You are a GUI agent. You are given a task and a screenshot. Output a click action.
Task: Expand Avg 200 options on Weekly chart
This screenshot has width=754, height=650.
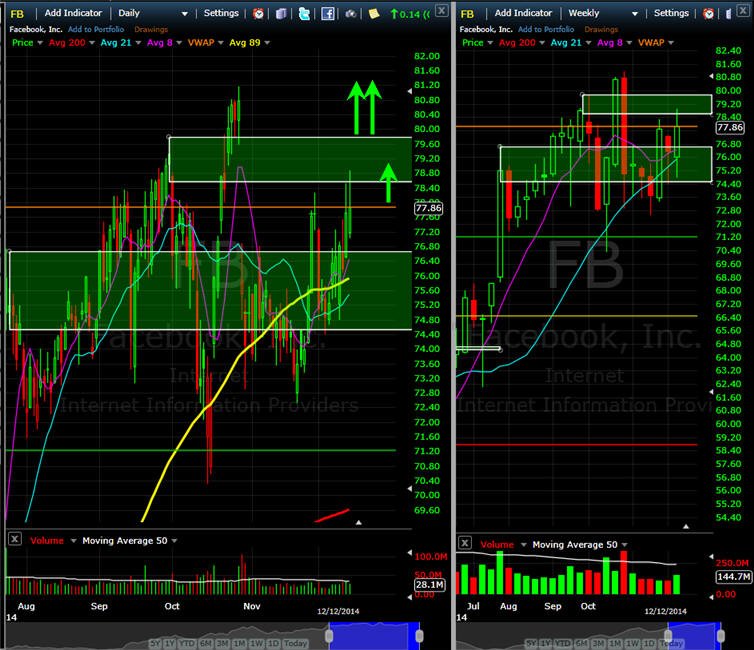542,43
